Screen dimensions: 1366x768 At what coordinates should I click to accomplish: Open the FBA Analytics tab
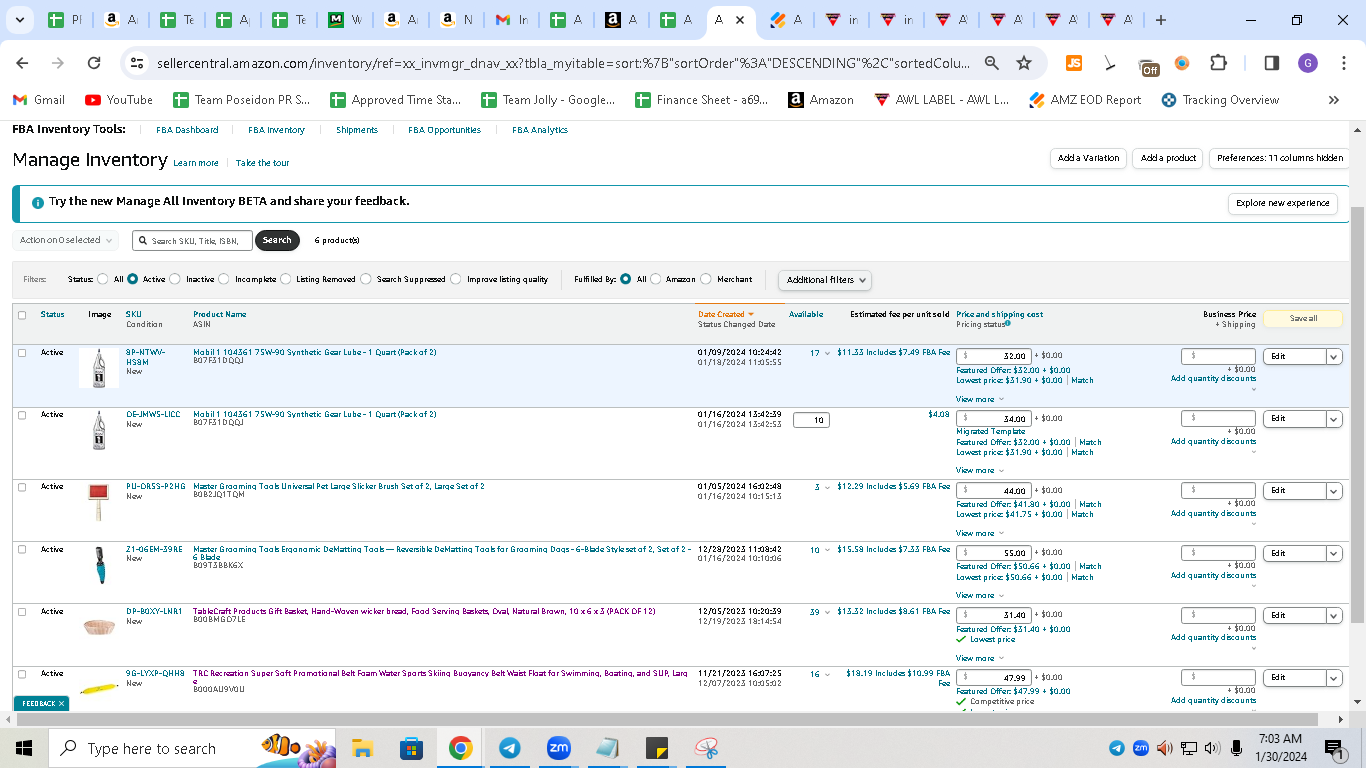[540, 130]
